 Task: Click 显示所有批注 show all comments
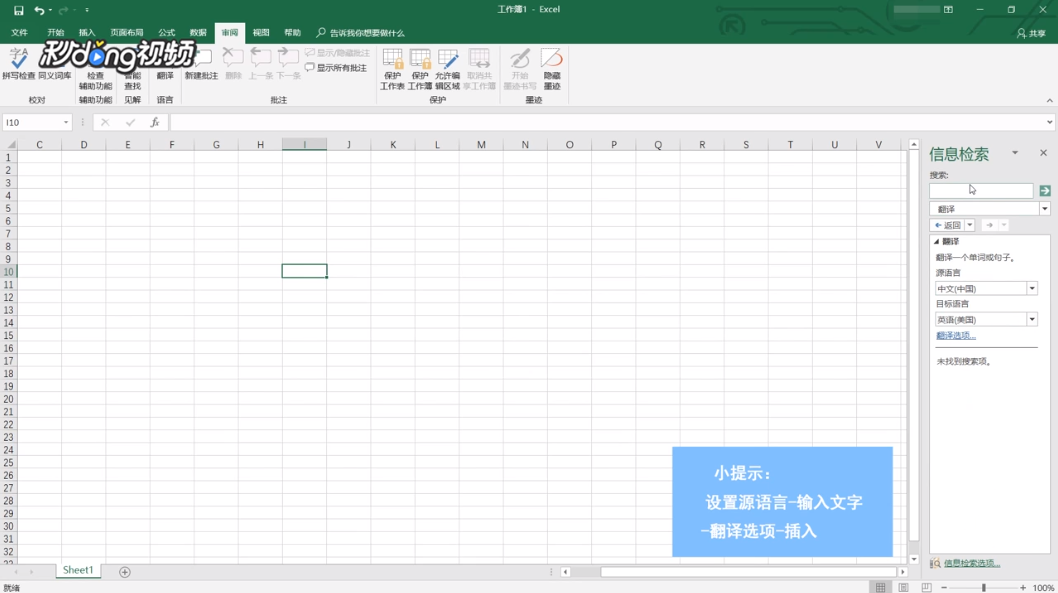coord(336,68)
